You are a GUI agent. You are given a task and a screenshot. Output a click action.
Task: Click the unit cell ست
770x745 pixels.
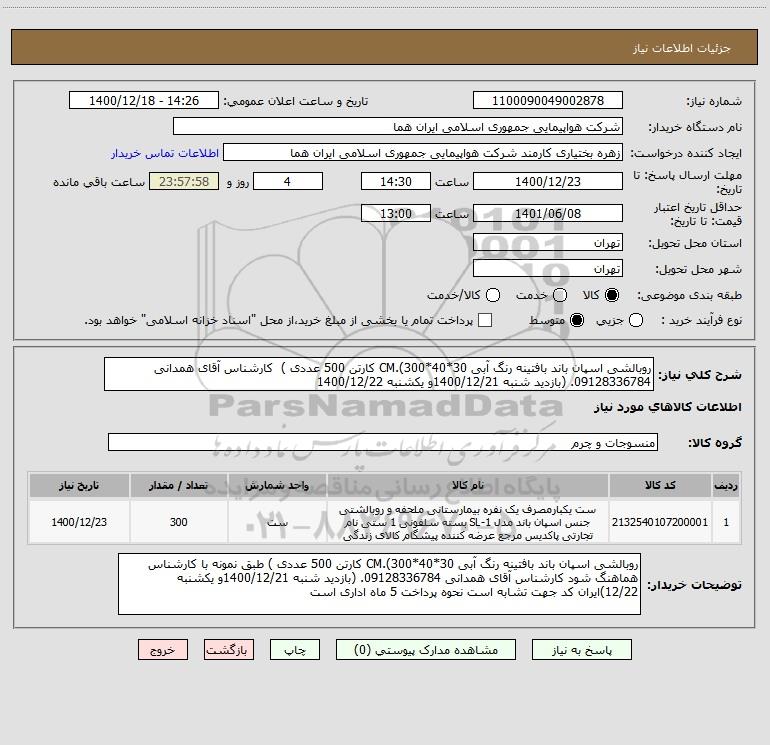coord(277,522)
